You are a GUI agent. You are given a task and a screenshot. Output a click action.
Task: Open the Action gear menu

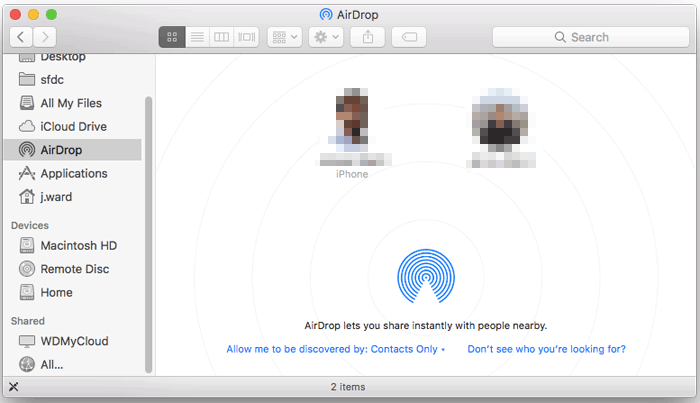[x=326, y=37]
